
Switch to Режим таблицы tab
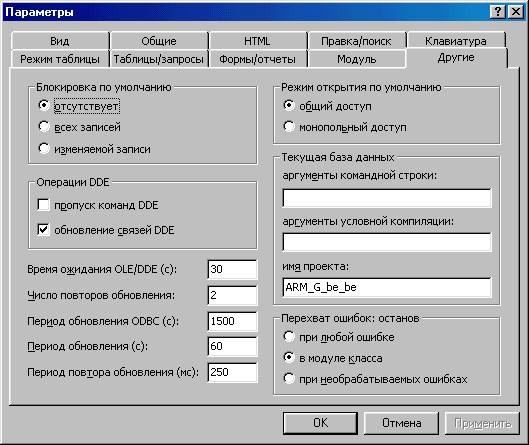[60, 59]
